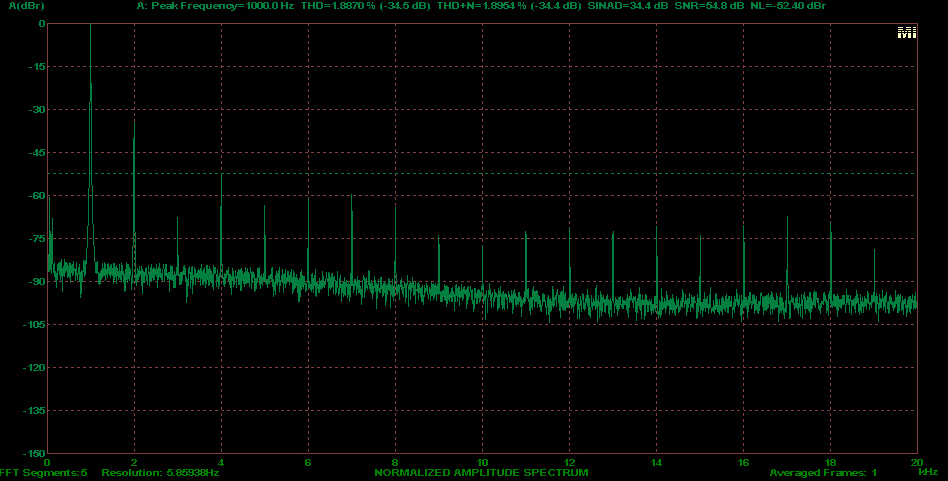The image size is (948, 481).
Task: Click the -75 y-axis tick label
Action: [37, 239]
